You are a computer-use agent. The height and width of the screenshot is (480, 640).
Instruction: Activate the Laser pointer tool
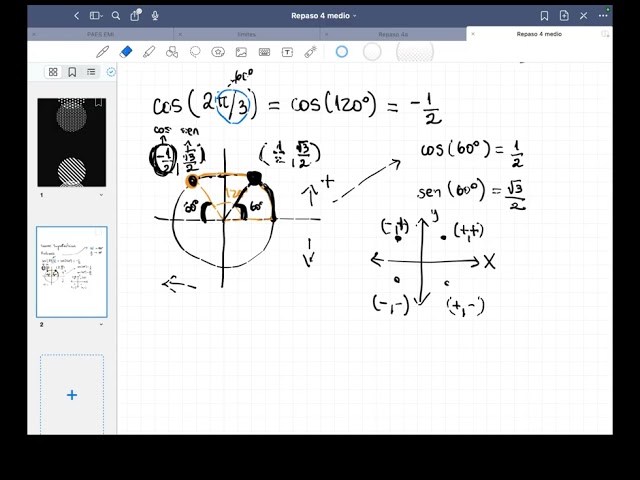click(311, 52)
